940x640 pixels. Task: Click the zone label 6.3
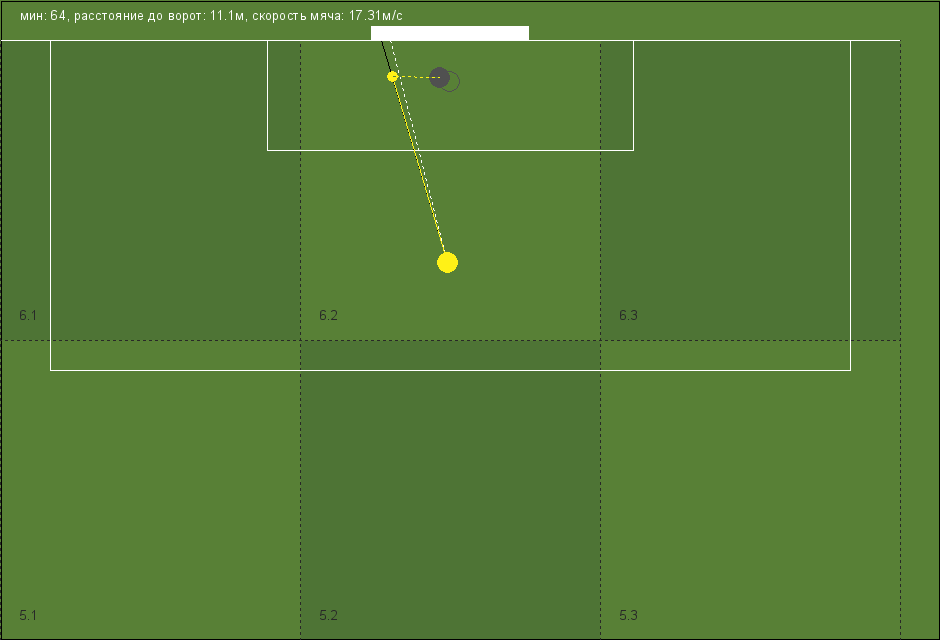click(628, 315)
